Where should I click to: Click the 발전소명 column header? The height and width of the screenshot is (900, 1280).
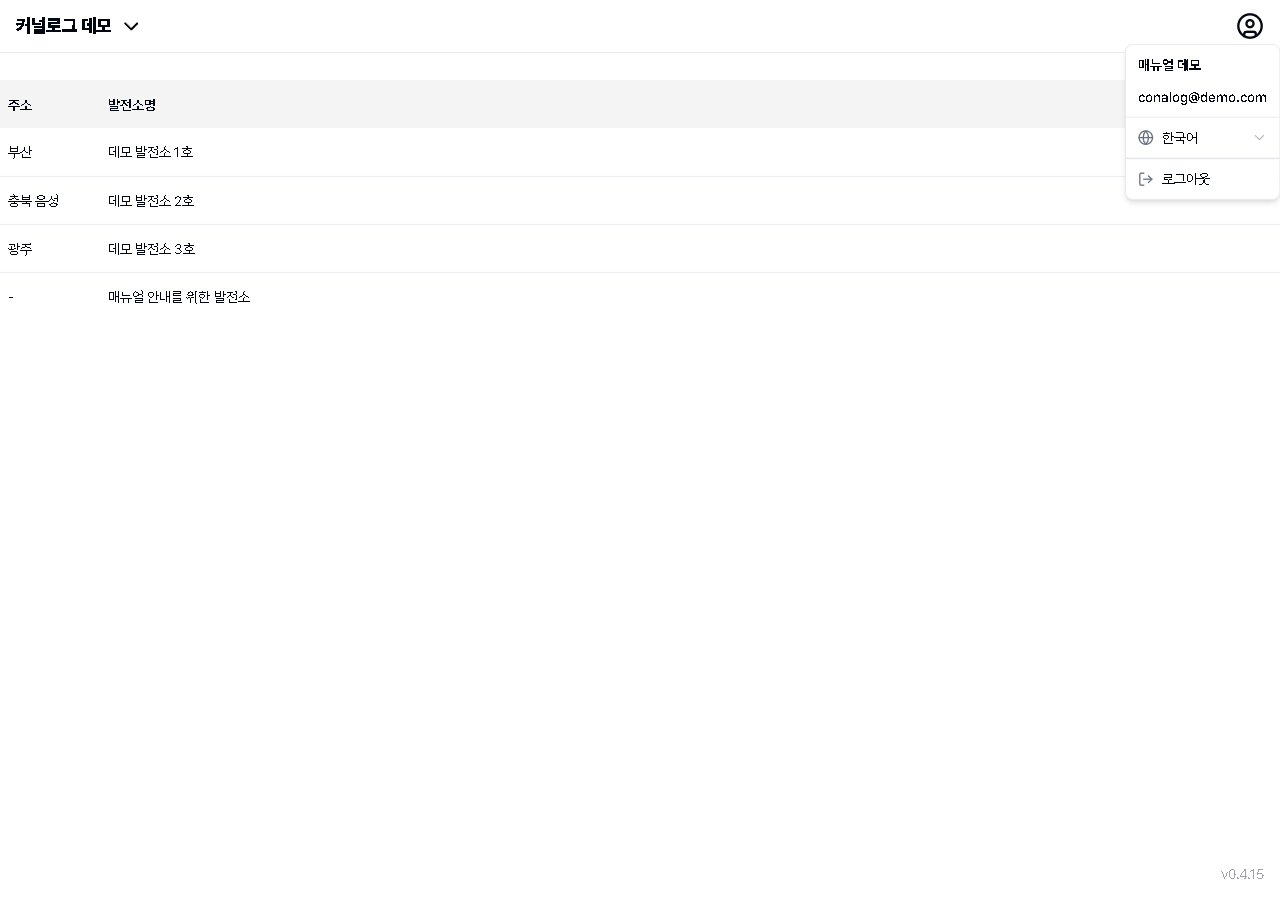coord(132,105)
